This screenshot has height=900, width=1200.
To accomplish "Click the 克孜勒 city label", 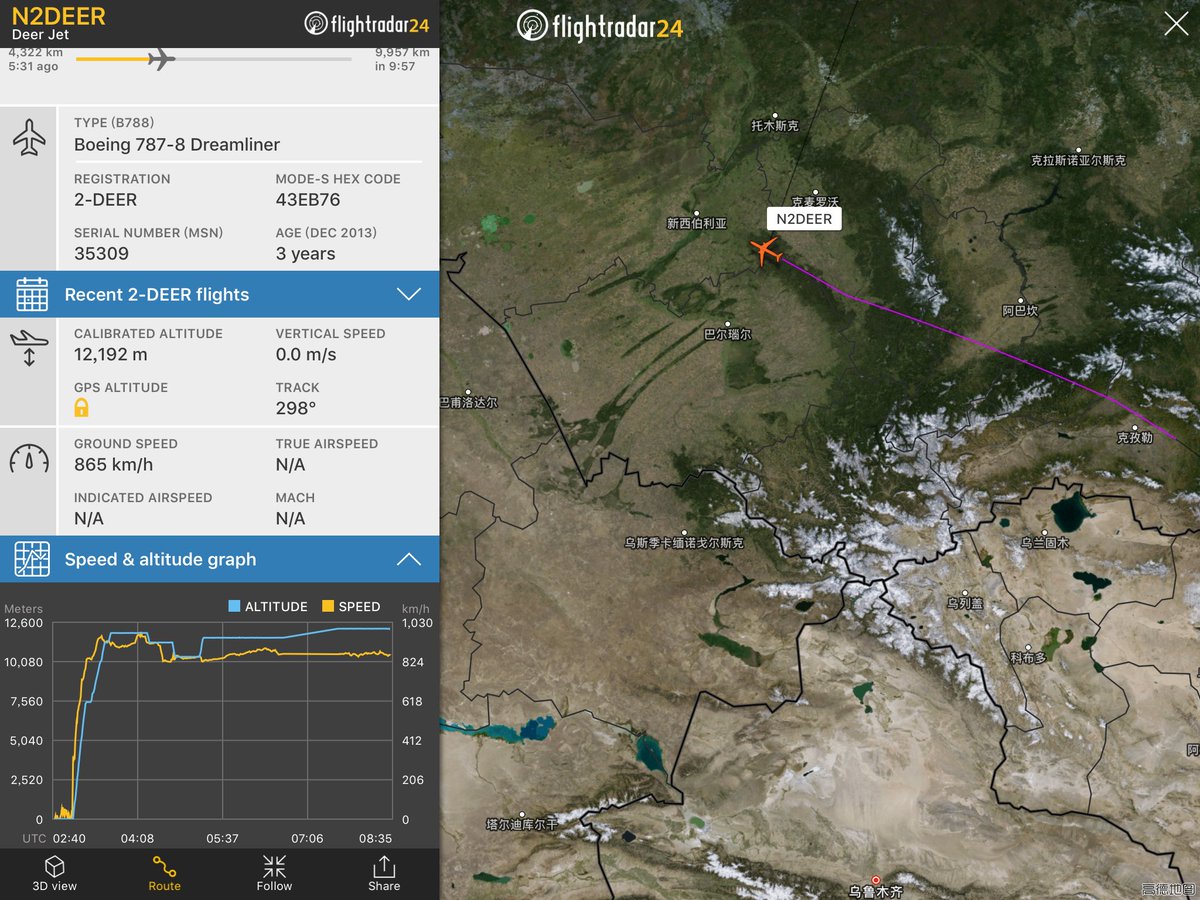I will 1134,438.
